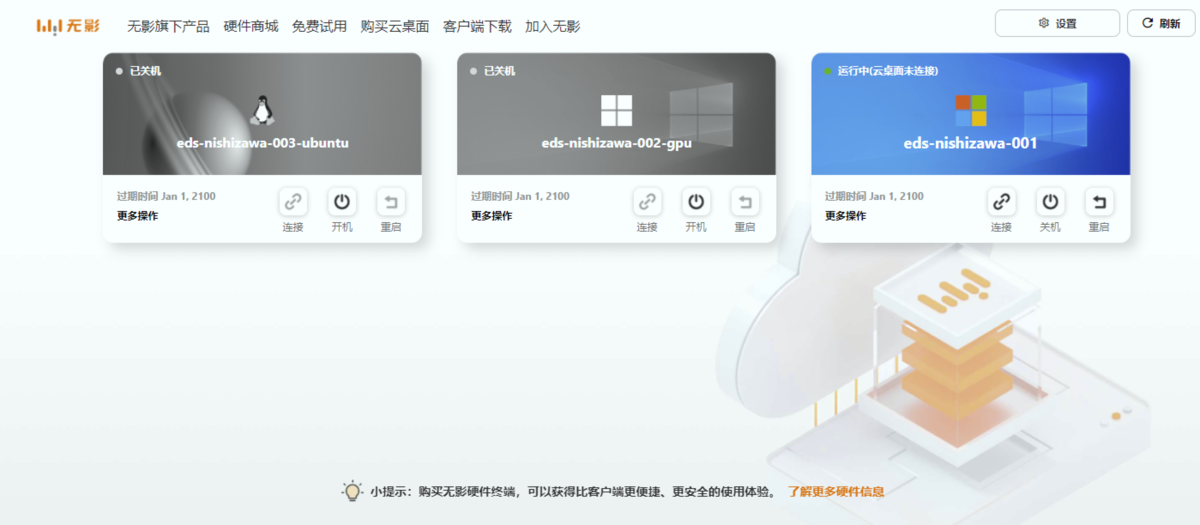
Task: Select eds-nishizawa-003-ubuntu desktop name
Action: tap(262, 143)
